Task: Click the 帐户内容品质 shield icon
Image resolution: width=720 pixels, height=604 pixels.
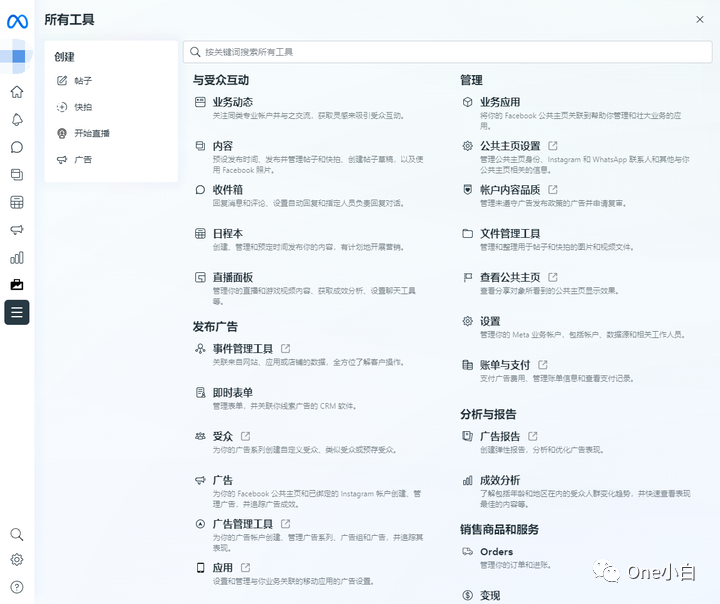Action: (467, 190)
